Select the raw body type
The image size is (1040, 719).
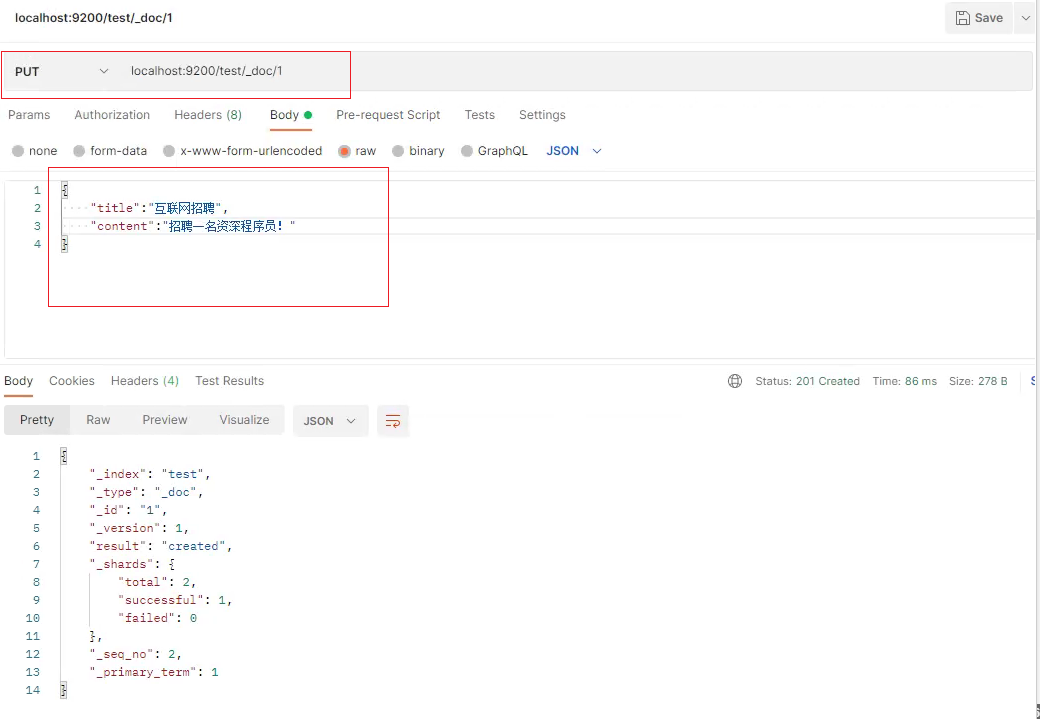pyautogui.click(x=357, y=151)
